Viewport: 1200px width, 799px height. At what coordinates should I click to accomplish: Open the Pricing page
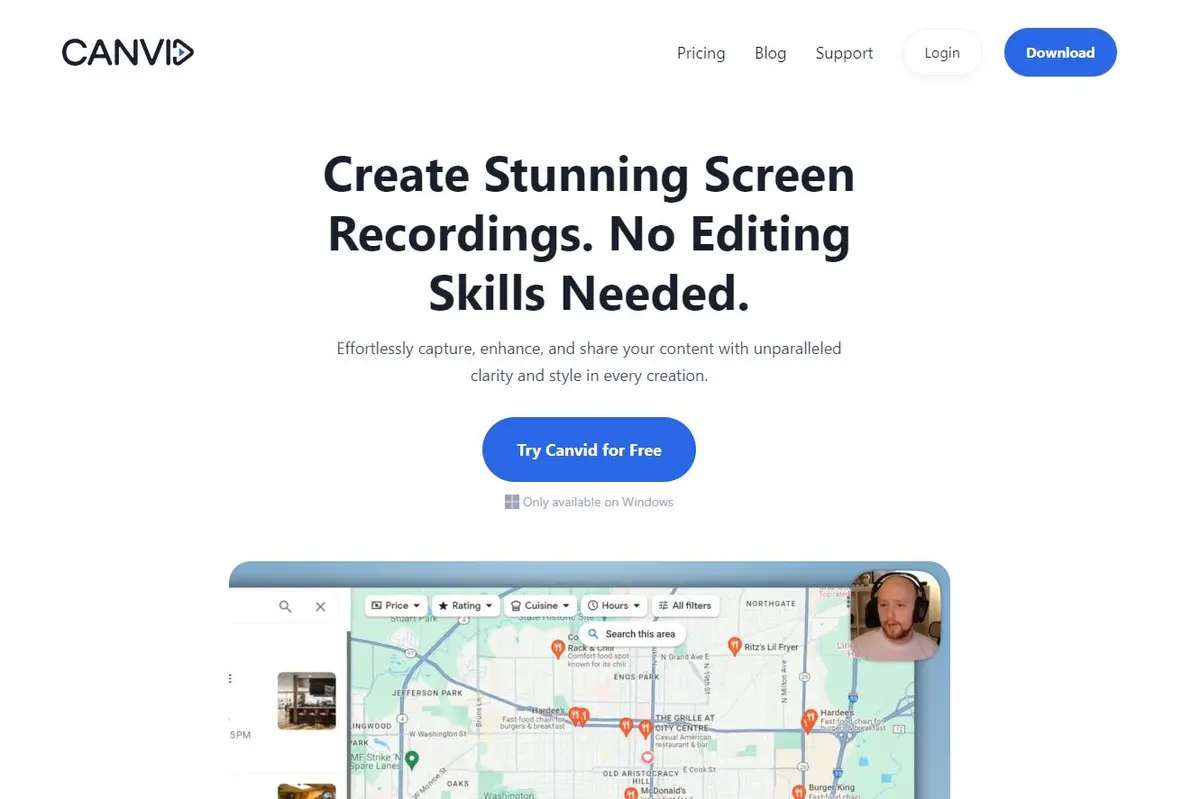point(701,53)
